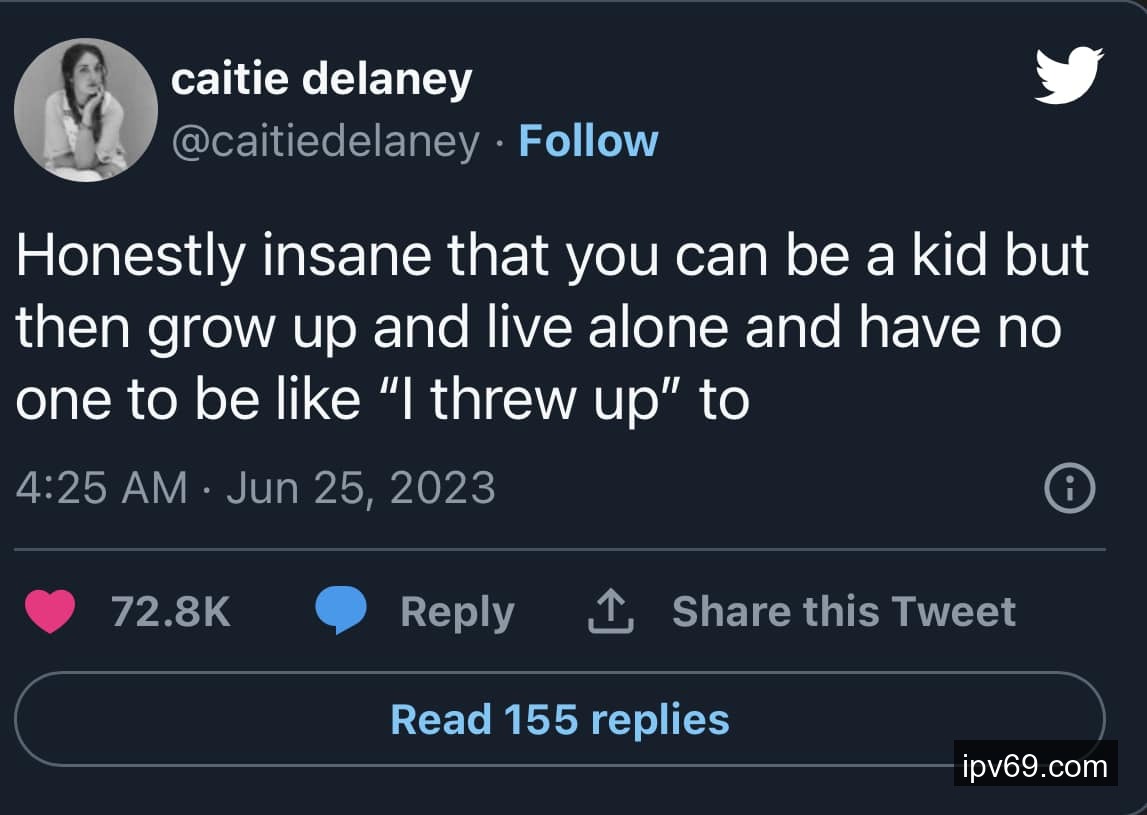Open the tweet info circle icon
Screen dimensions: 1147x815
1069,490
